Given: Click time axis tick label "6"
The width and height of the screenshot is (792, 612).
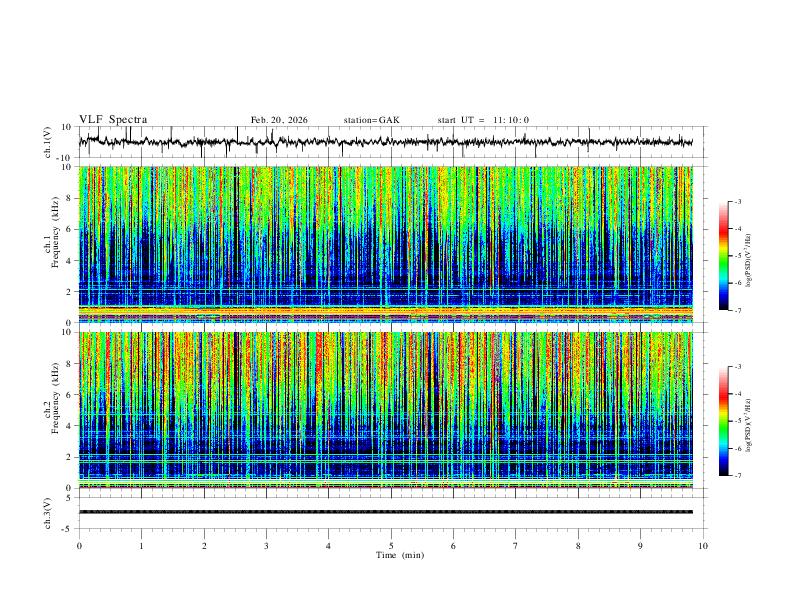Looking at the screenshot, I should coord(454,546).
